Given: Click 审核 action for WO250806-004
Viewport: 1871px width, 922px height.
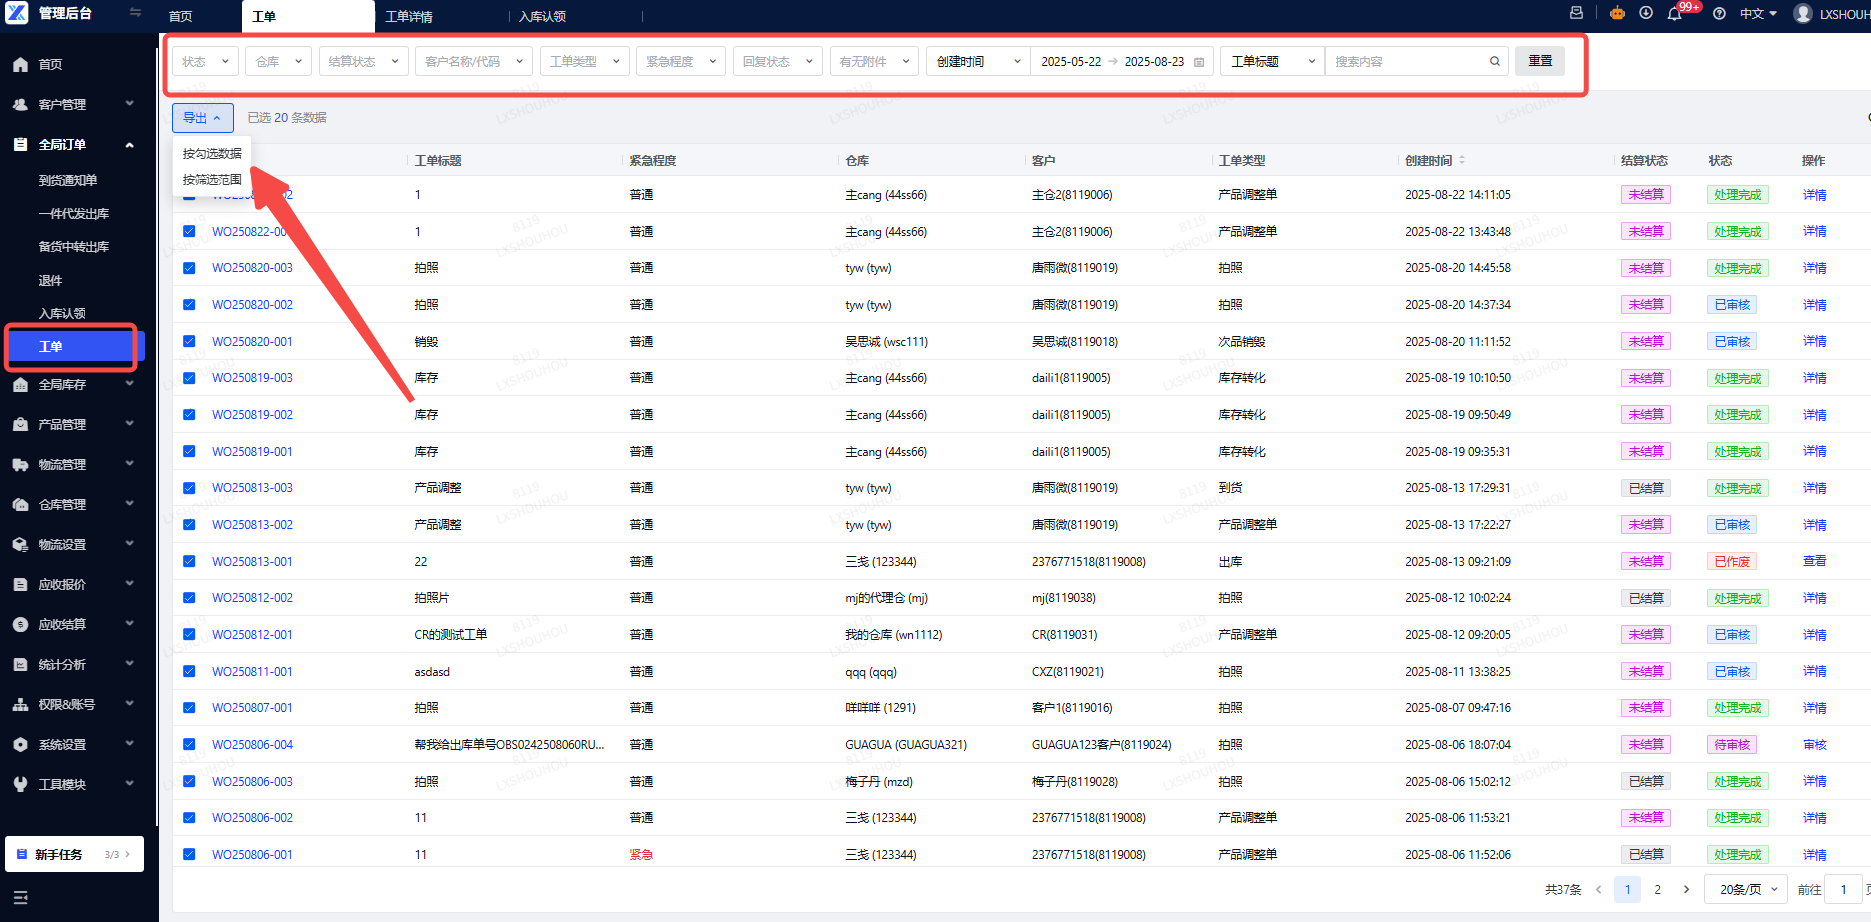Looking at the screenshot, I should click(1814, 745).
